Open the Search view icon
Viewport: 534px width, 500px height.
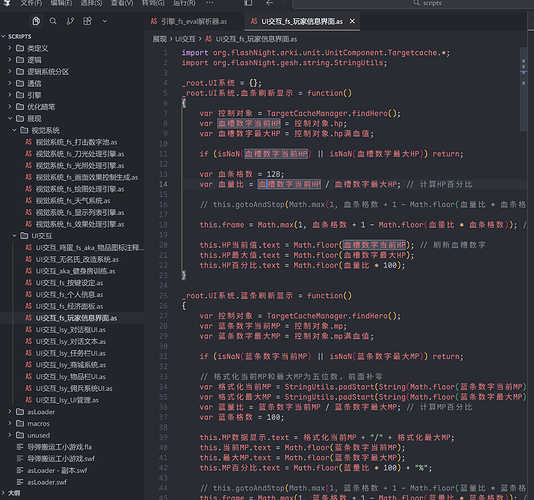click(53, 21)
